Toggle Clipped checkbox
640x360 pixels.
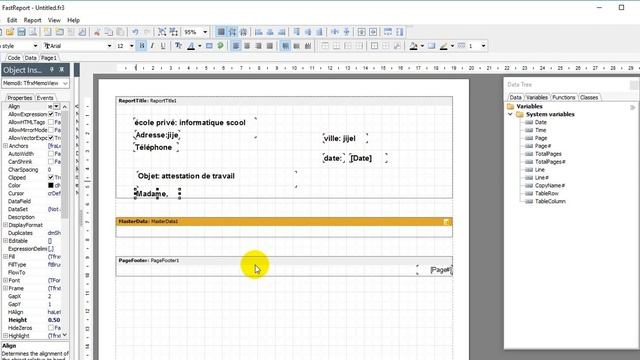51,178
